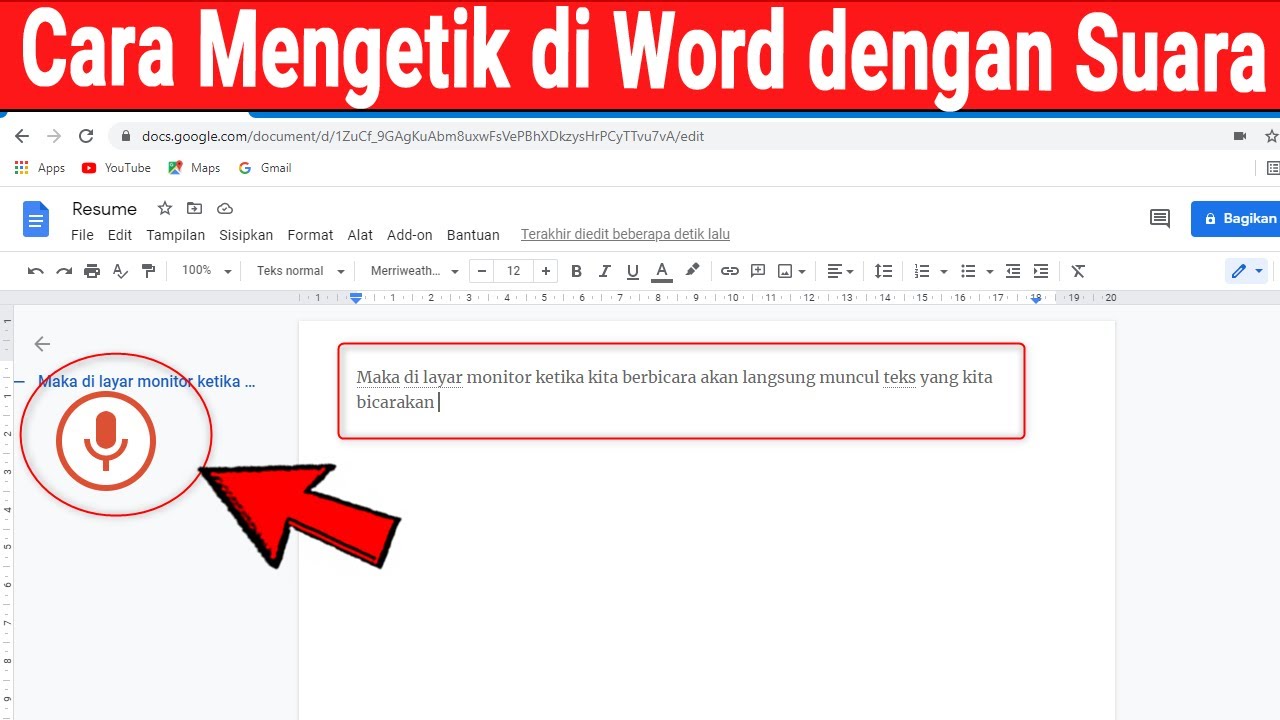This screenshot has height=720, width=1280.
Task: Close the outline with back arrow
Action: (42, 344)
